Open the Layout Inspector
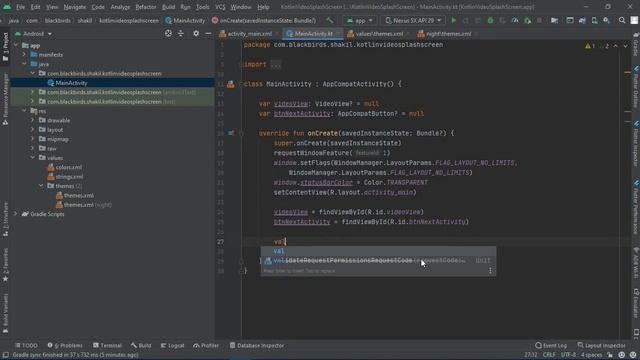The width and height of the screenshot is (640, 360). point(602,345)
